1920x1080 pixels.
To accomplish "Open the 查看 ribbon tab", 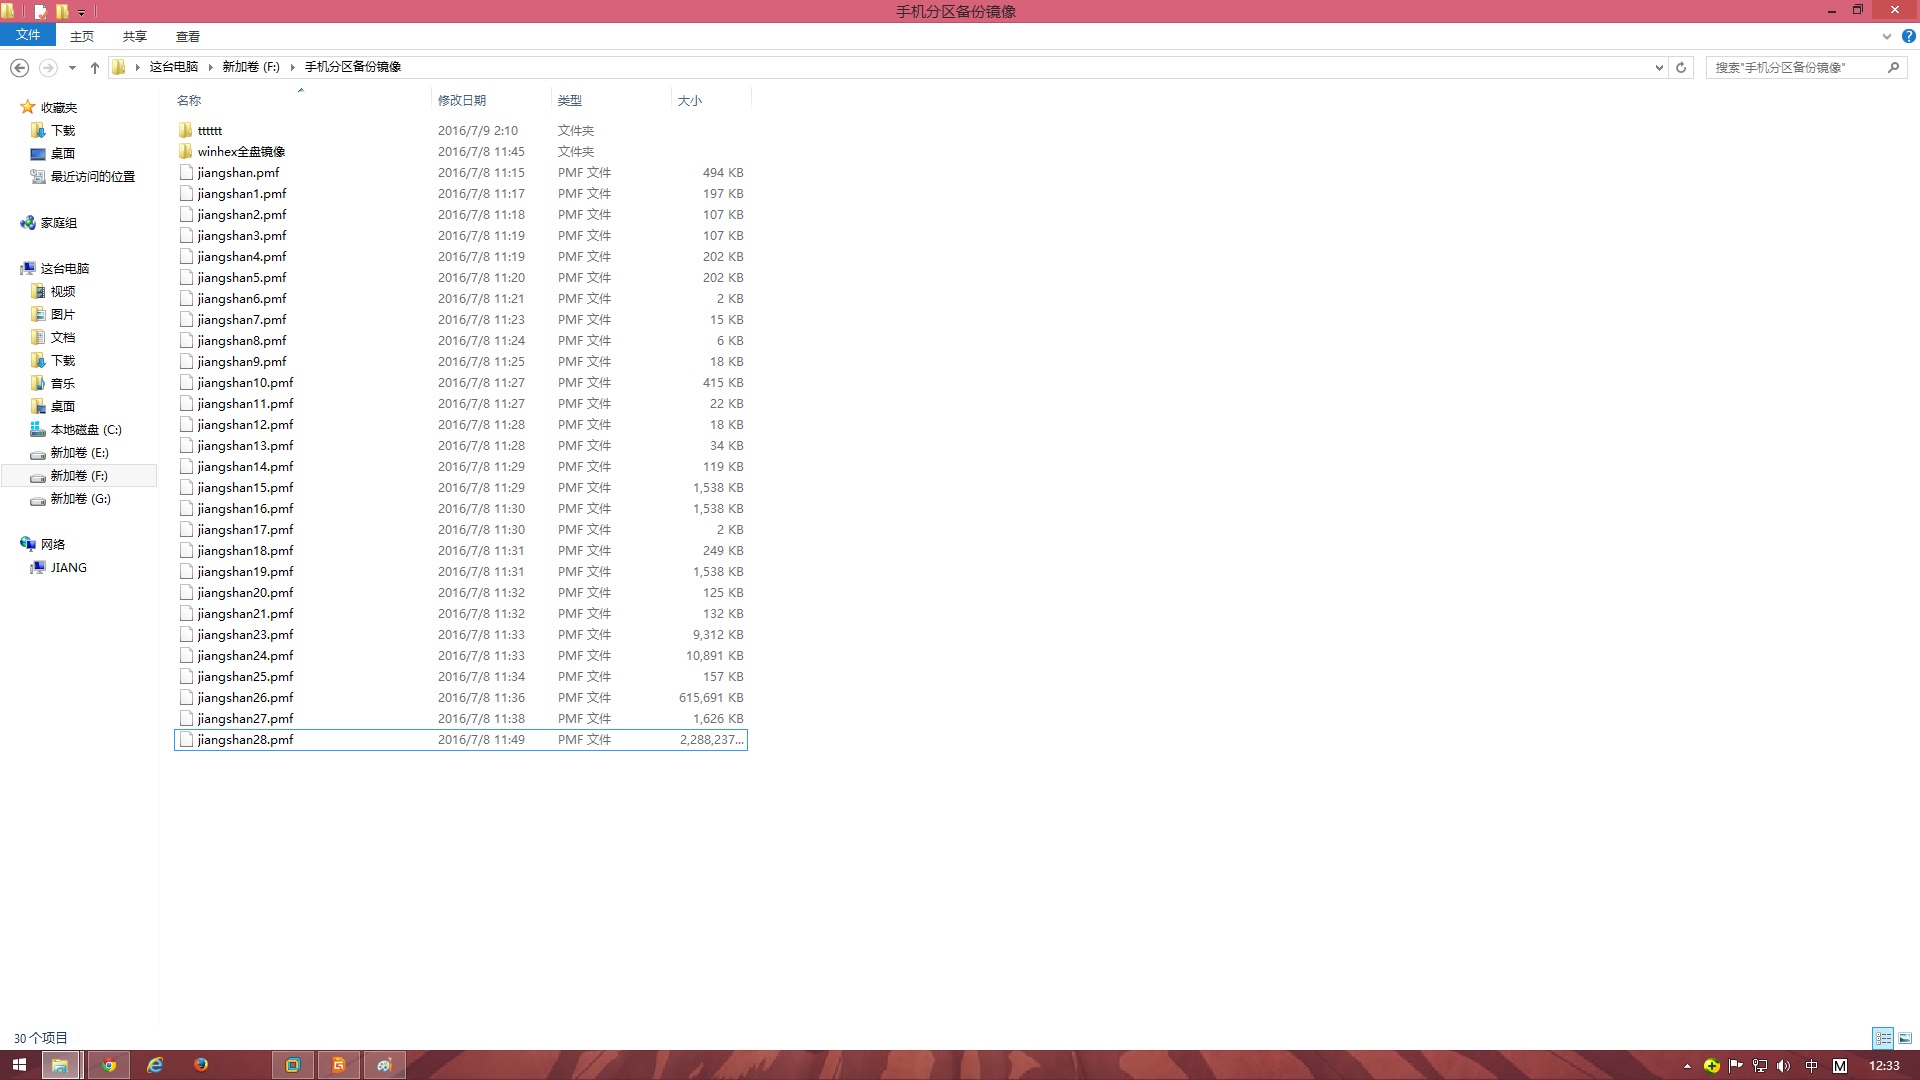I will [188, 36].
